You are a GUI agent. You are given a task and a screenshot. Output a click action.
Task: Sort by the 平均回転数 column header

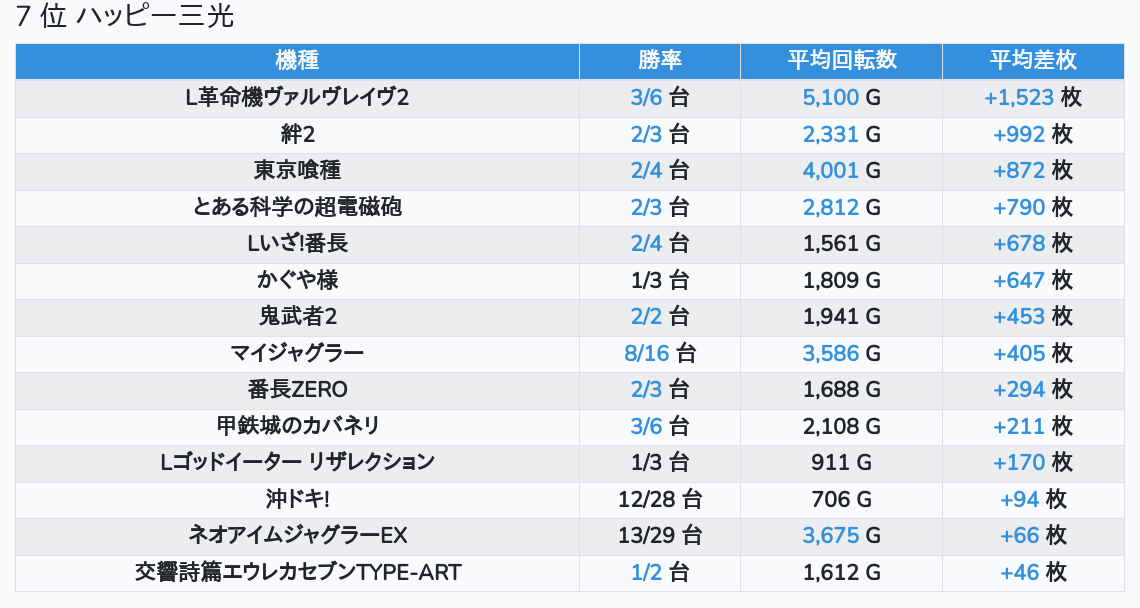point(841,60)
